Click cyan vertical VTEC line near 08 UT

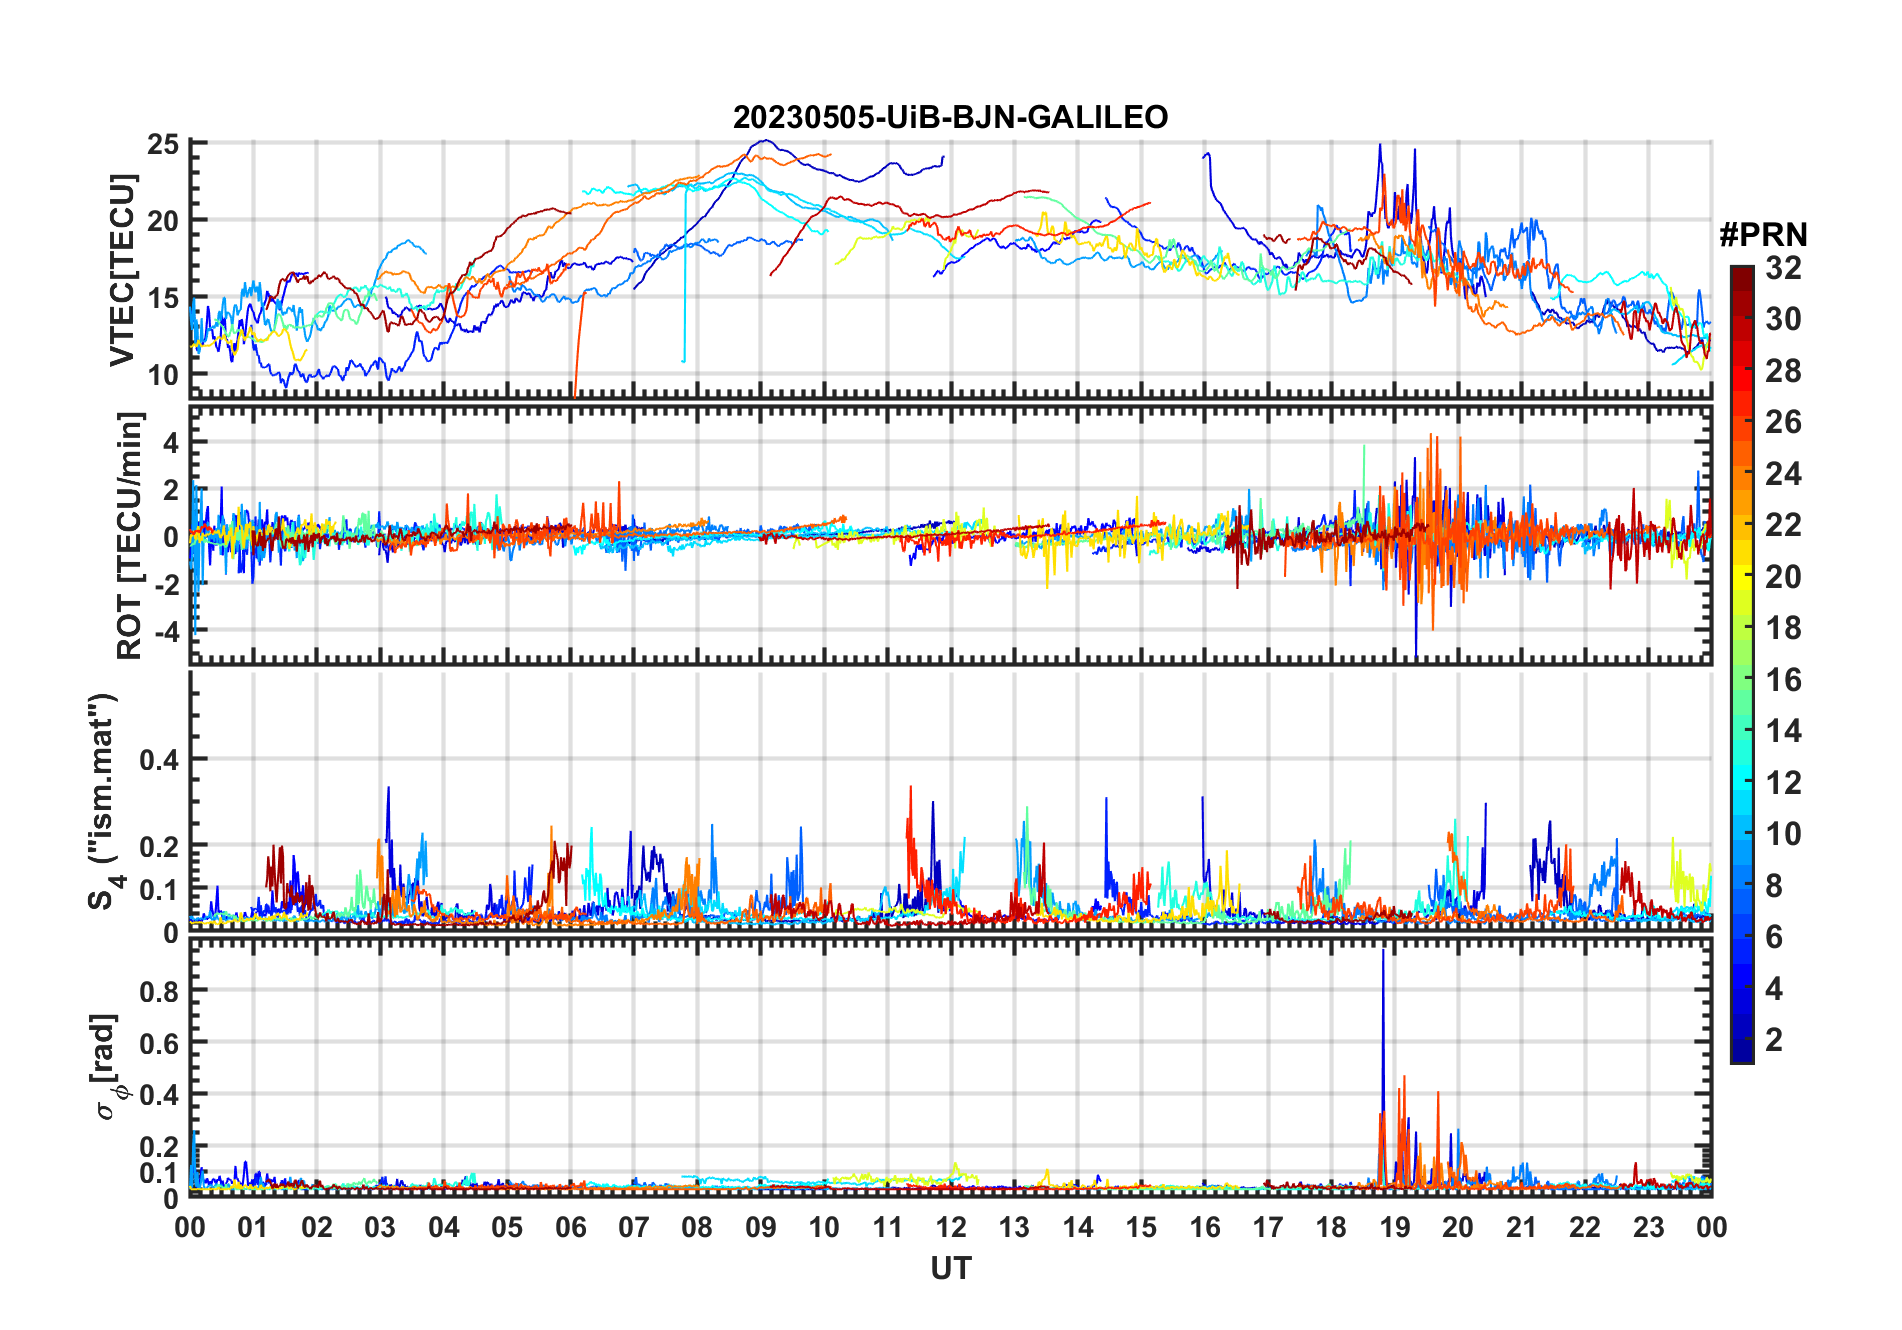point(685,274)
